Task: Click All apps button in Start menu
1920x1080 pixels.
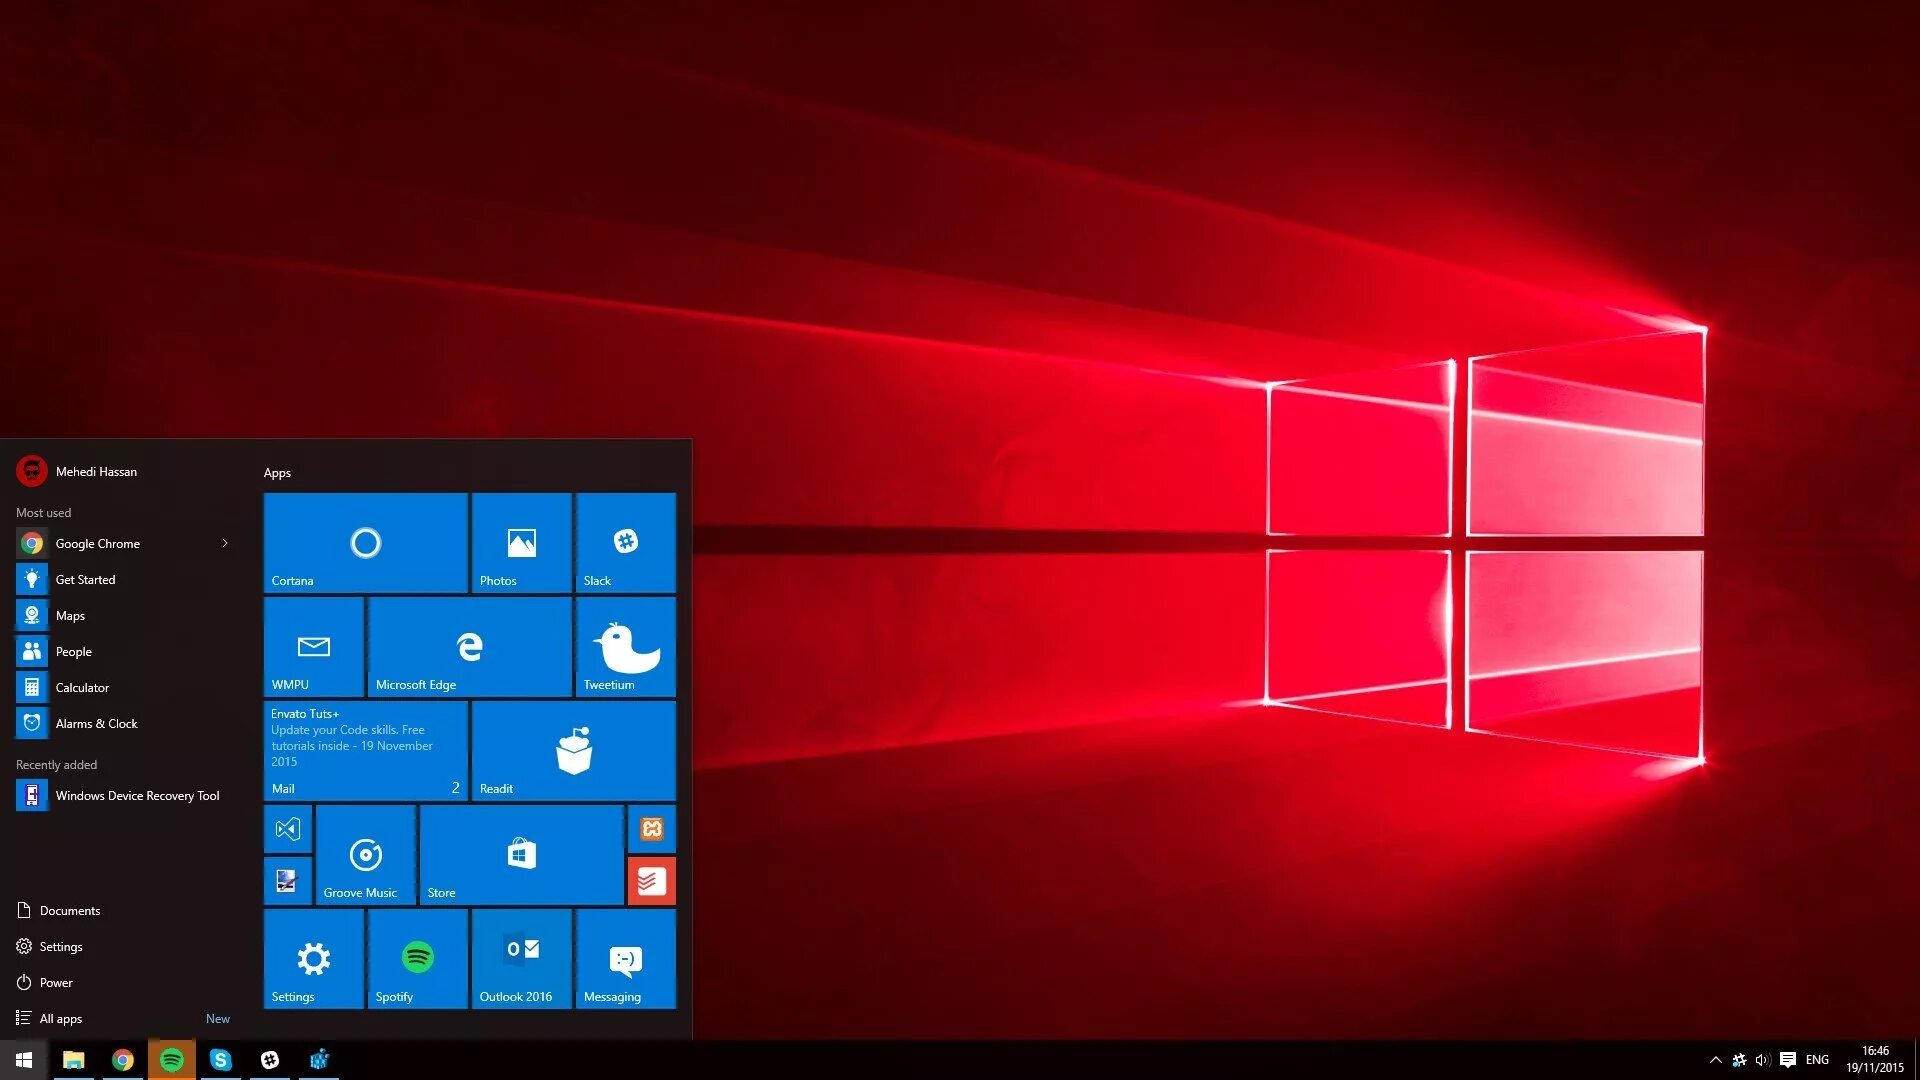Action: [59, 1018]
